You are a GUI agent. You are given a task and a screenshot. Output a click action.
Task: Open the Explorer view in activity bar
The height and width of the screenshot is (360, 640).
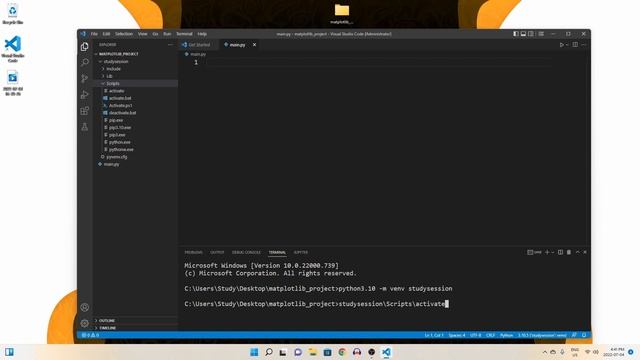pyautogui.click(x=84, y=47)
